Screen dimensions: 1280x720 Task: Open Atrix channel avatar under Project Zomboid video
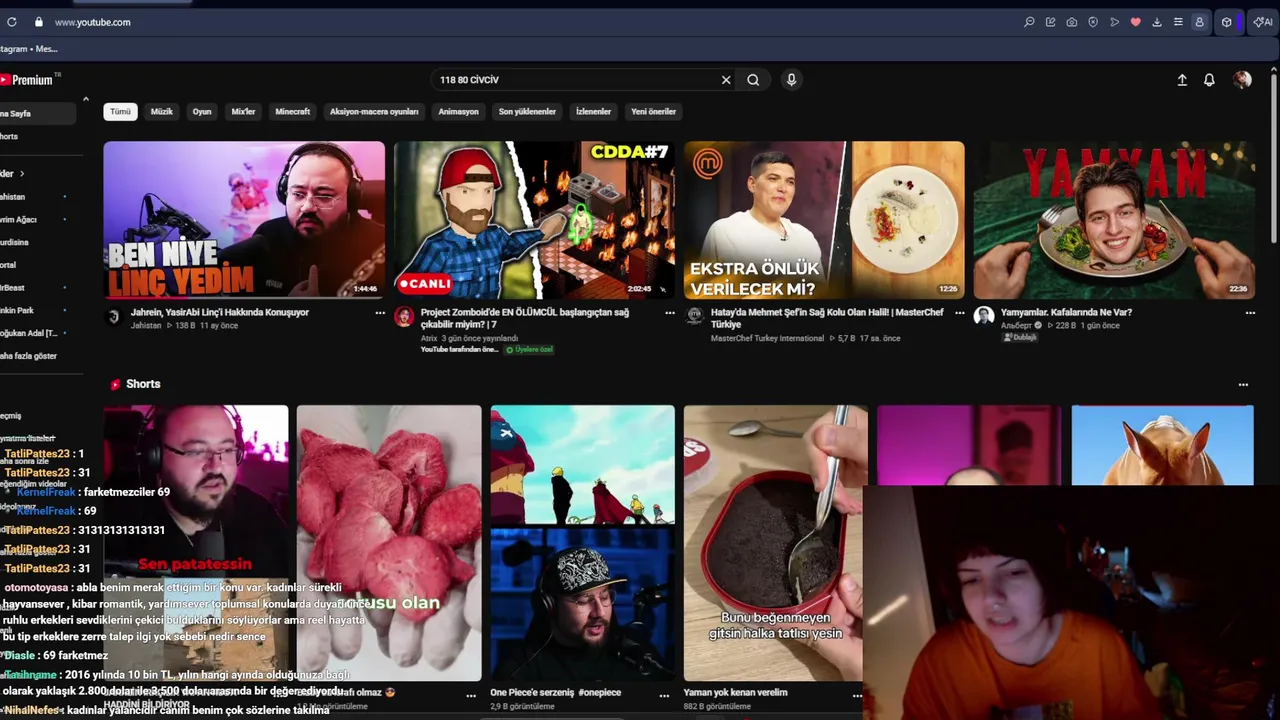pyautogui.click(x=404, y=317)
